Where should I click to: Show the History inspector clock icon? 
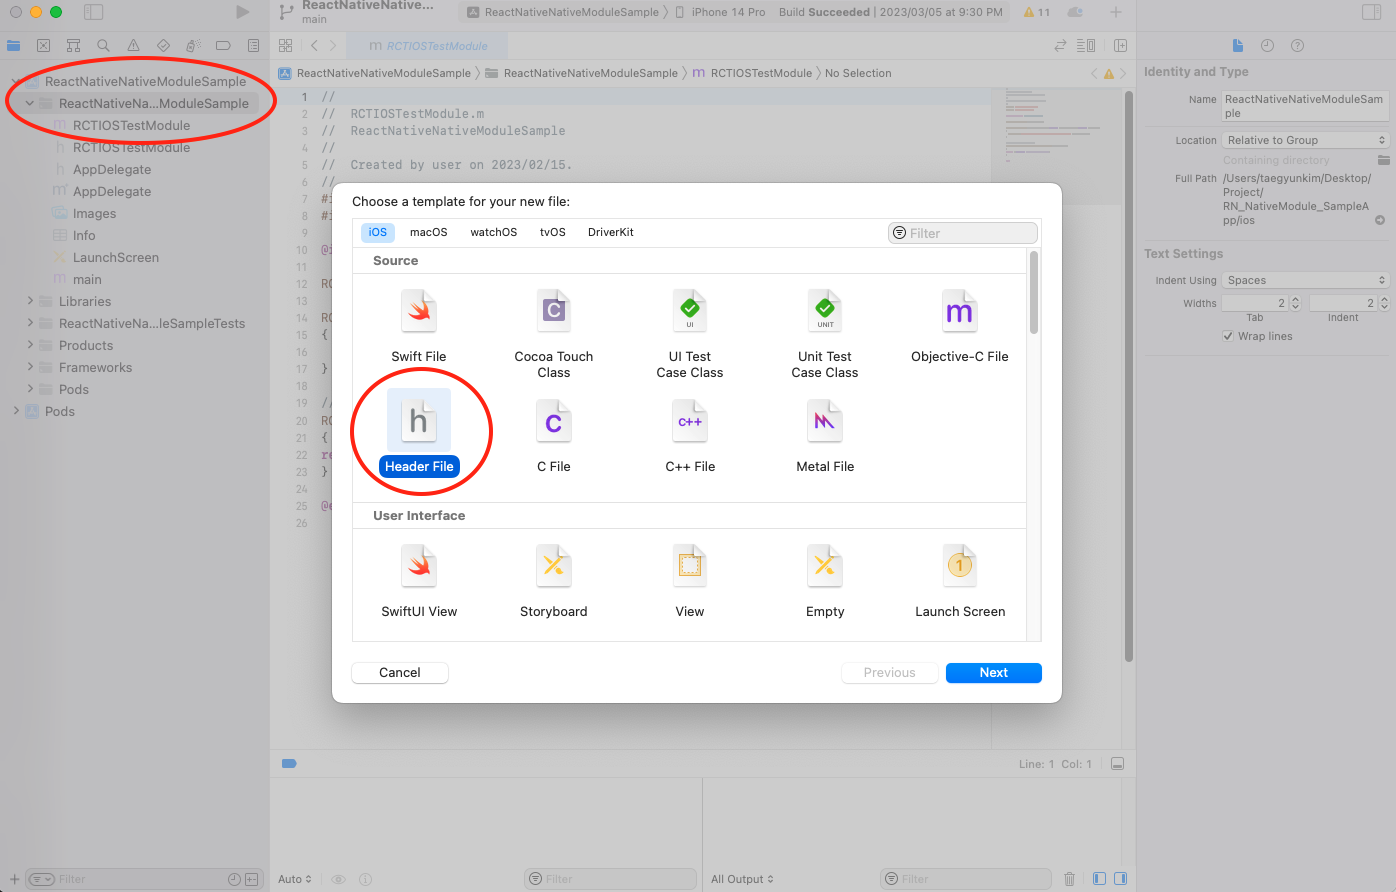click(1267, 45)
